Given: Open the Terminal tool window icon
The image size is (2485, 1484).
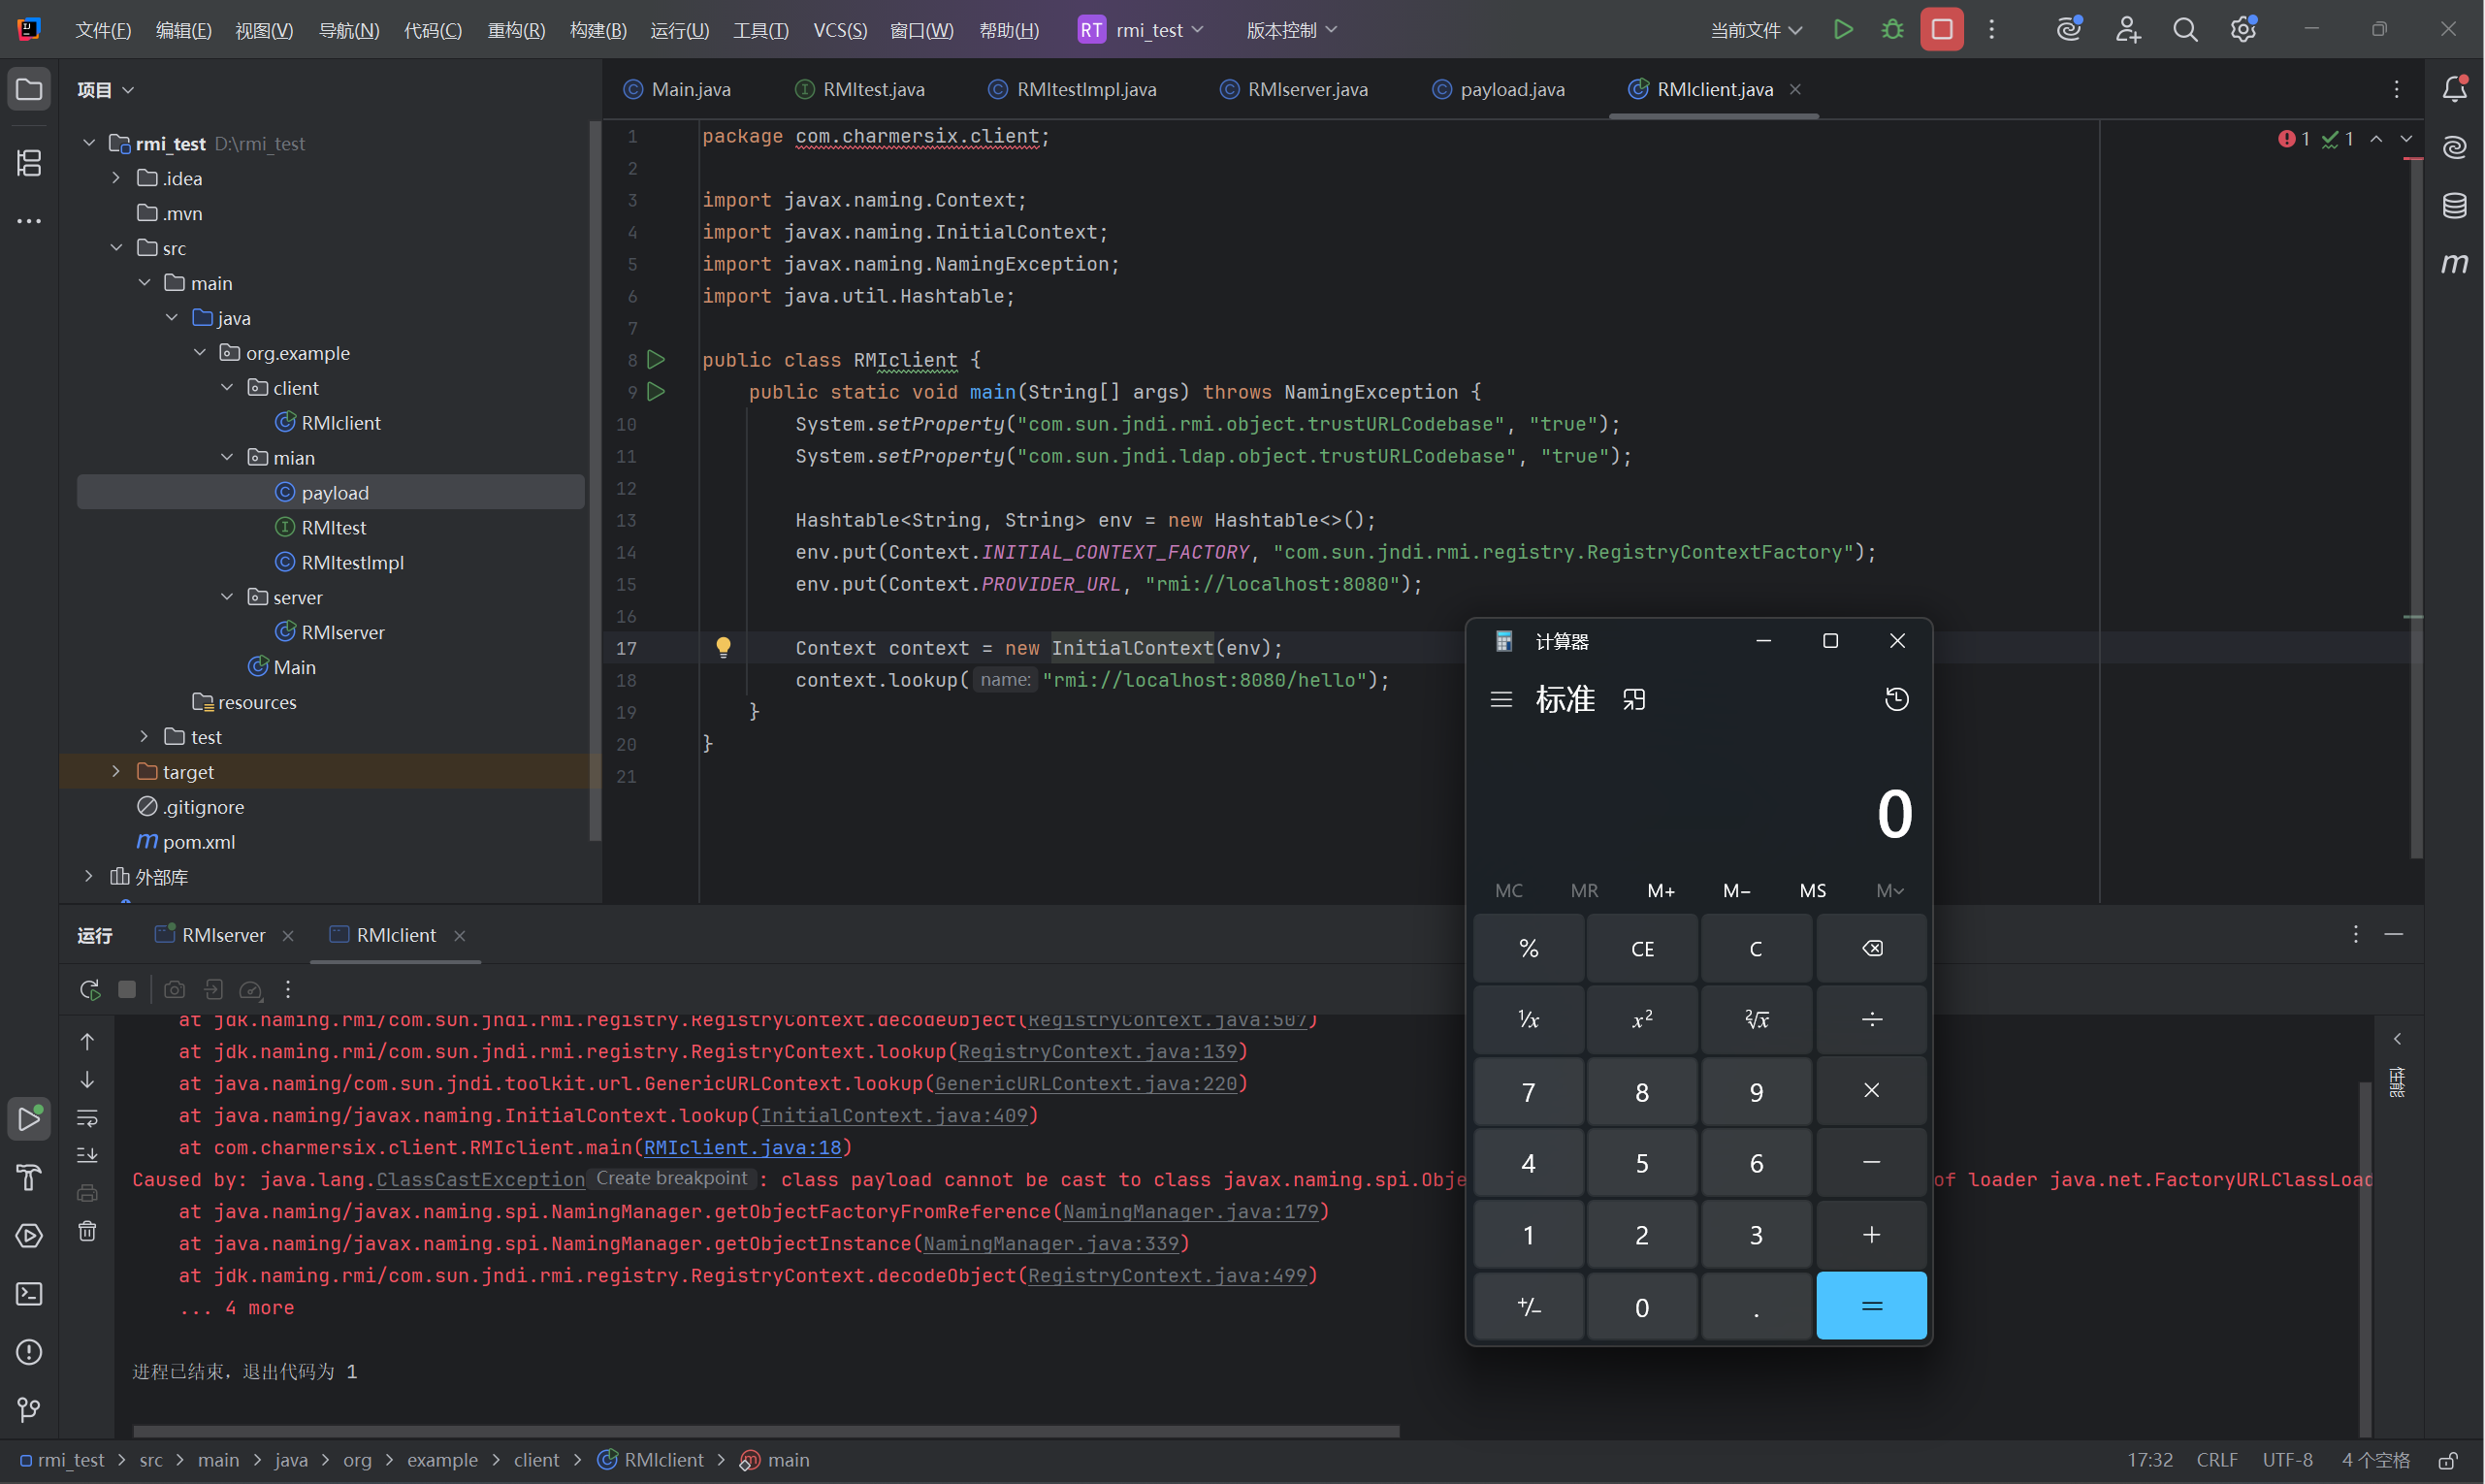Looking at the screenshot, I should (29, 1294).
